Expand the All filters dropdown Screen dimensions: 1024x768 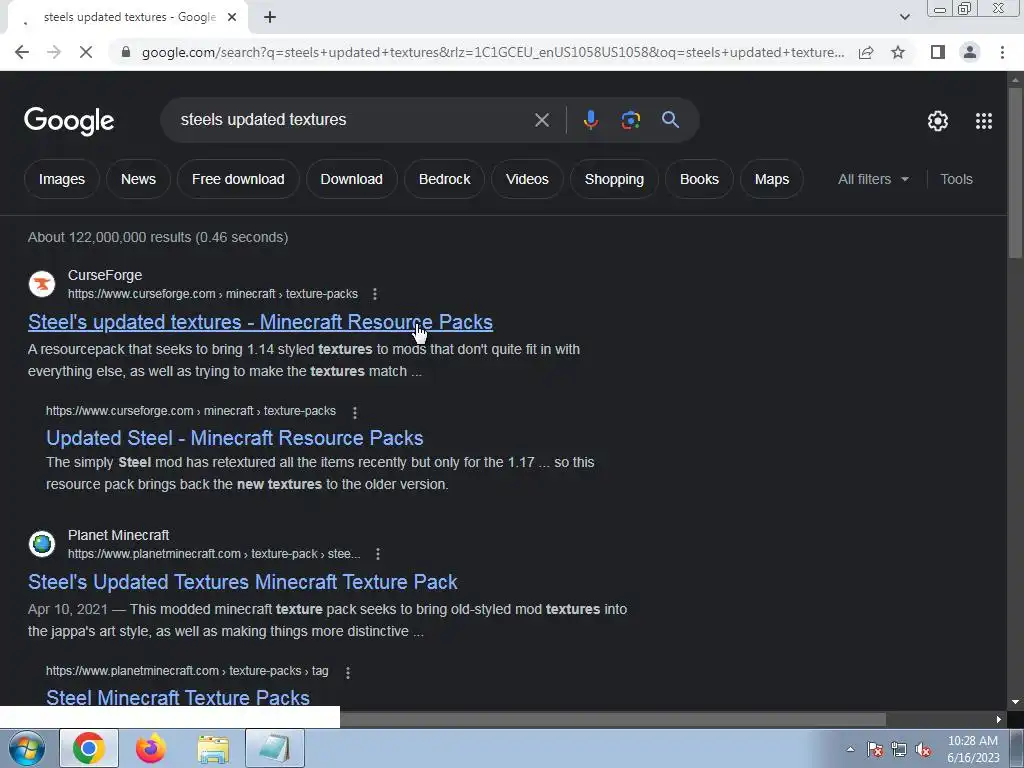873,179
